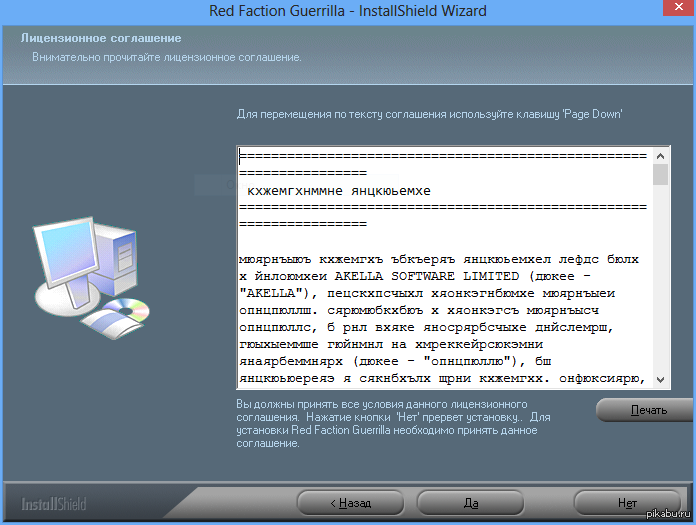
Task: Click the license text scrollbar thumb
Action: (x=660, y=174)
